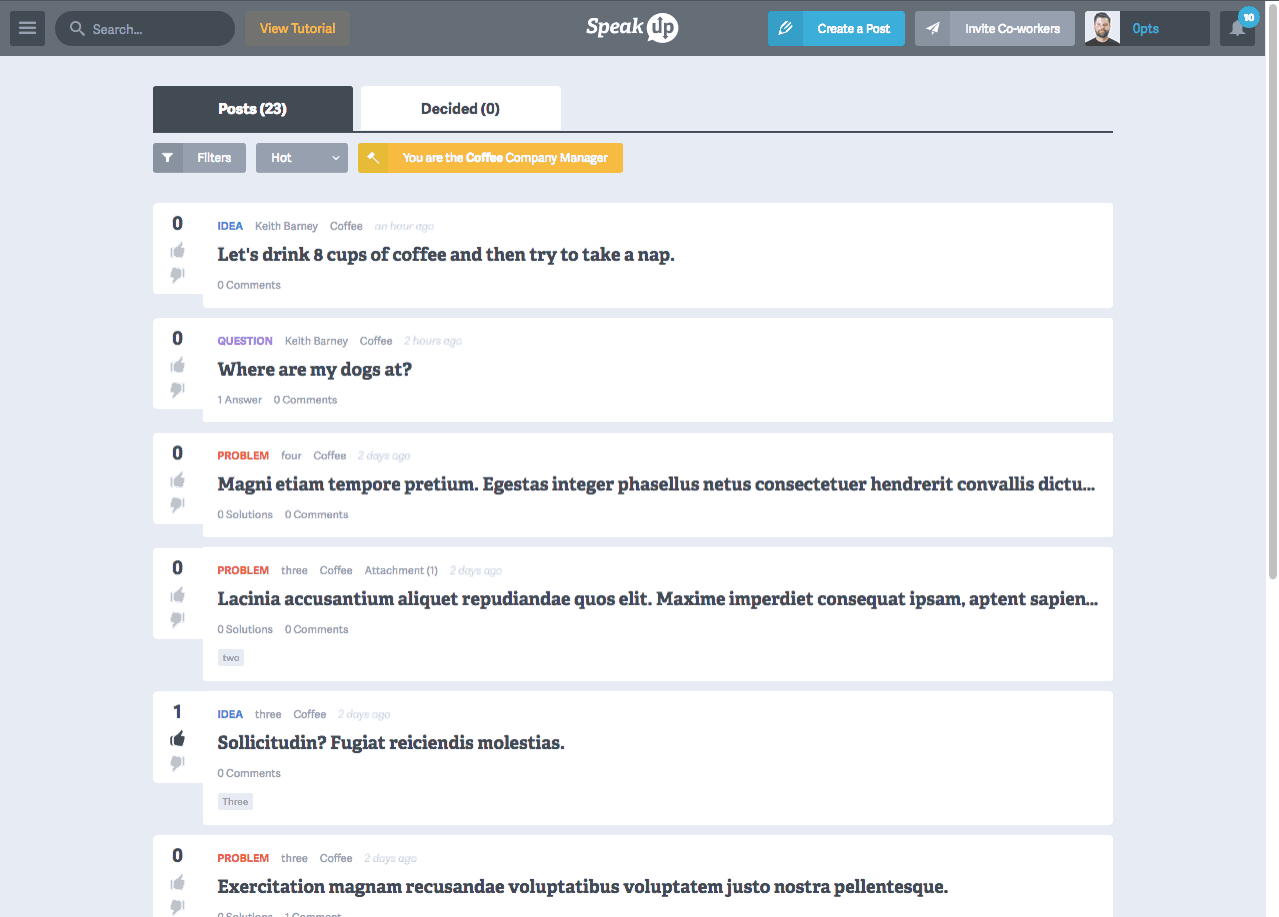Click the paper plane invite icon

pos(932,28)
